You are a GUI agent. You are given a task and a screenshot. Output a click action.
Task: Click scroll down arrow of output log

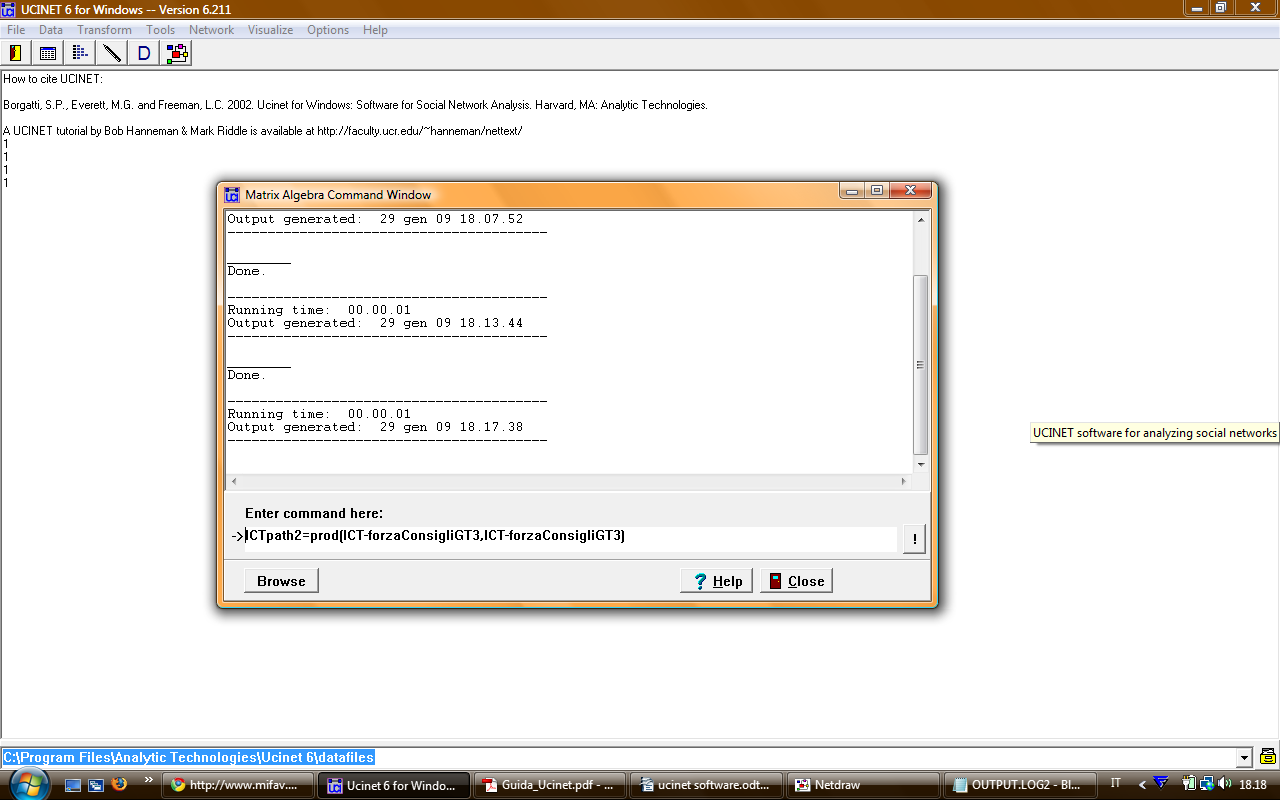point(921,465)
